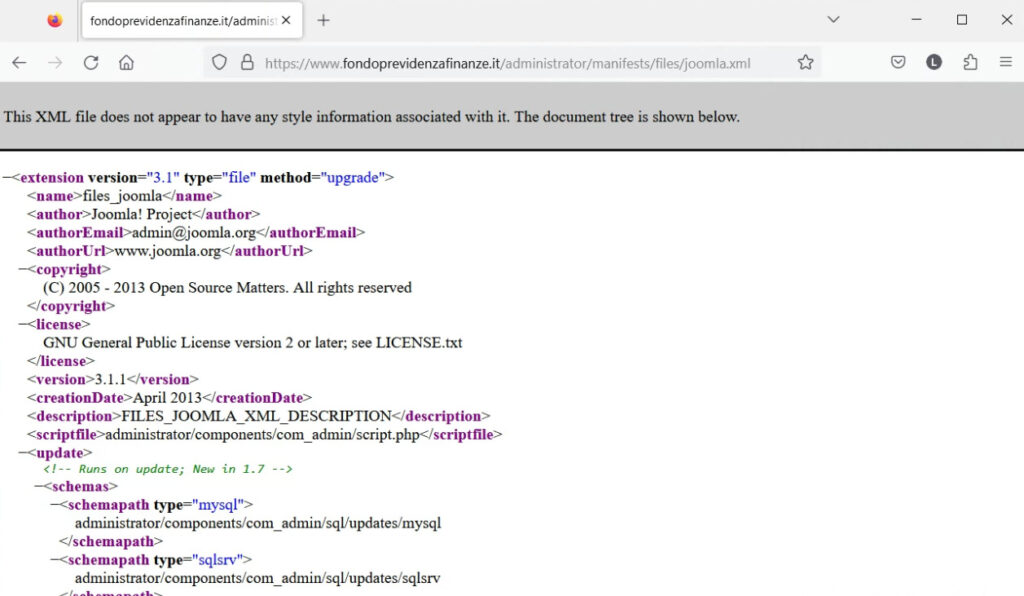This screenshot has height=596, width=1024.
Task: Collapse the schemas XML node
Action: coord(39,487)
